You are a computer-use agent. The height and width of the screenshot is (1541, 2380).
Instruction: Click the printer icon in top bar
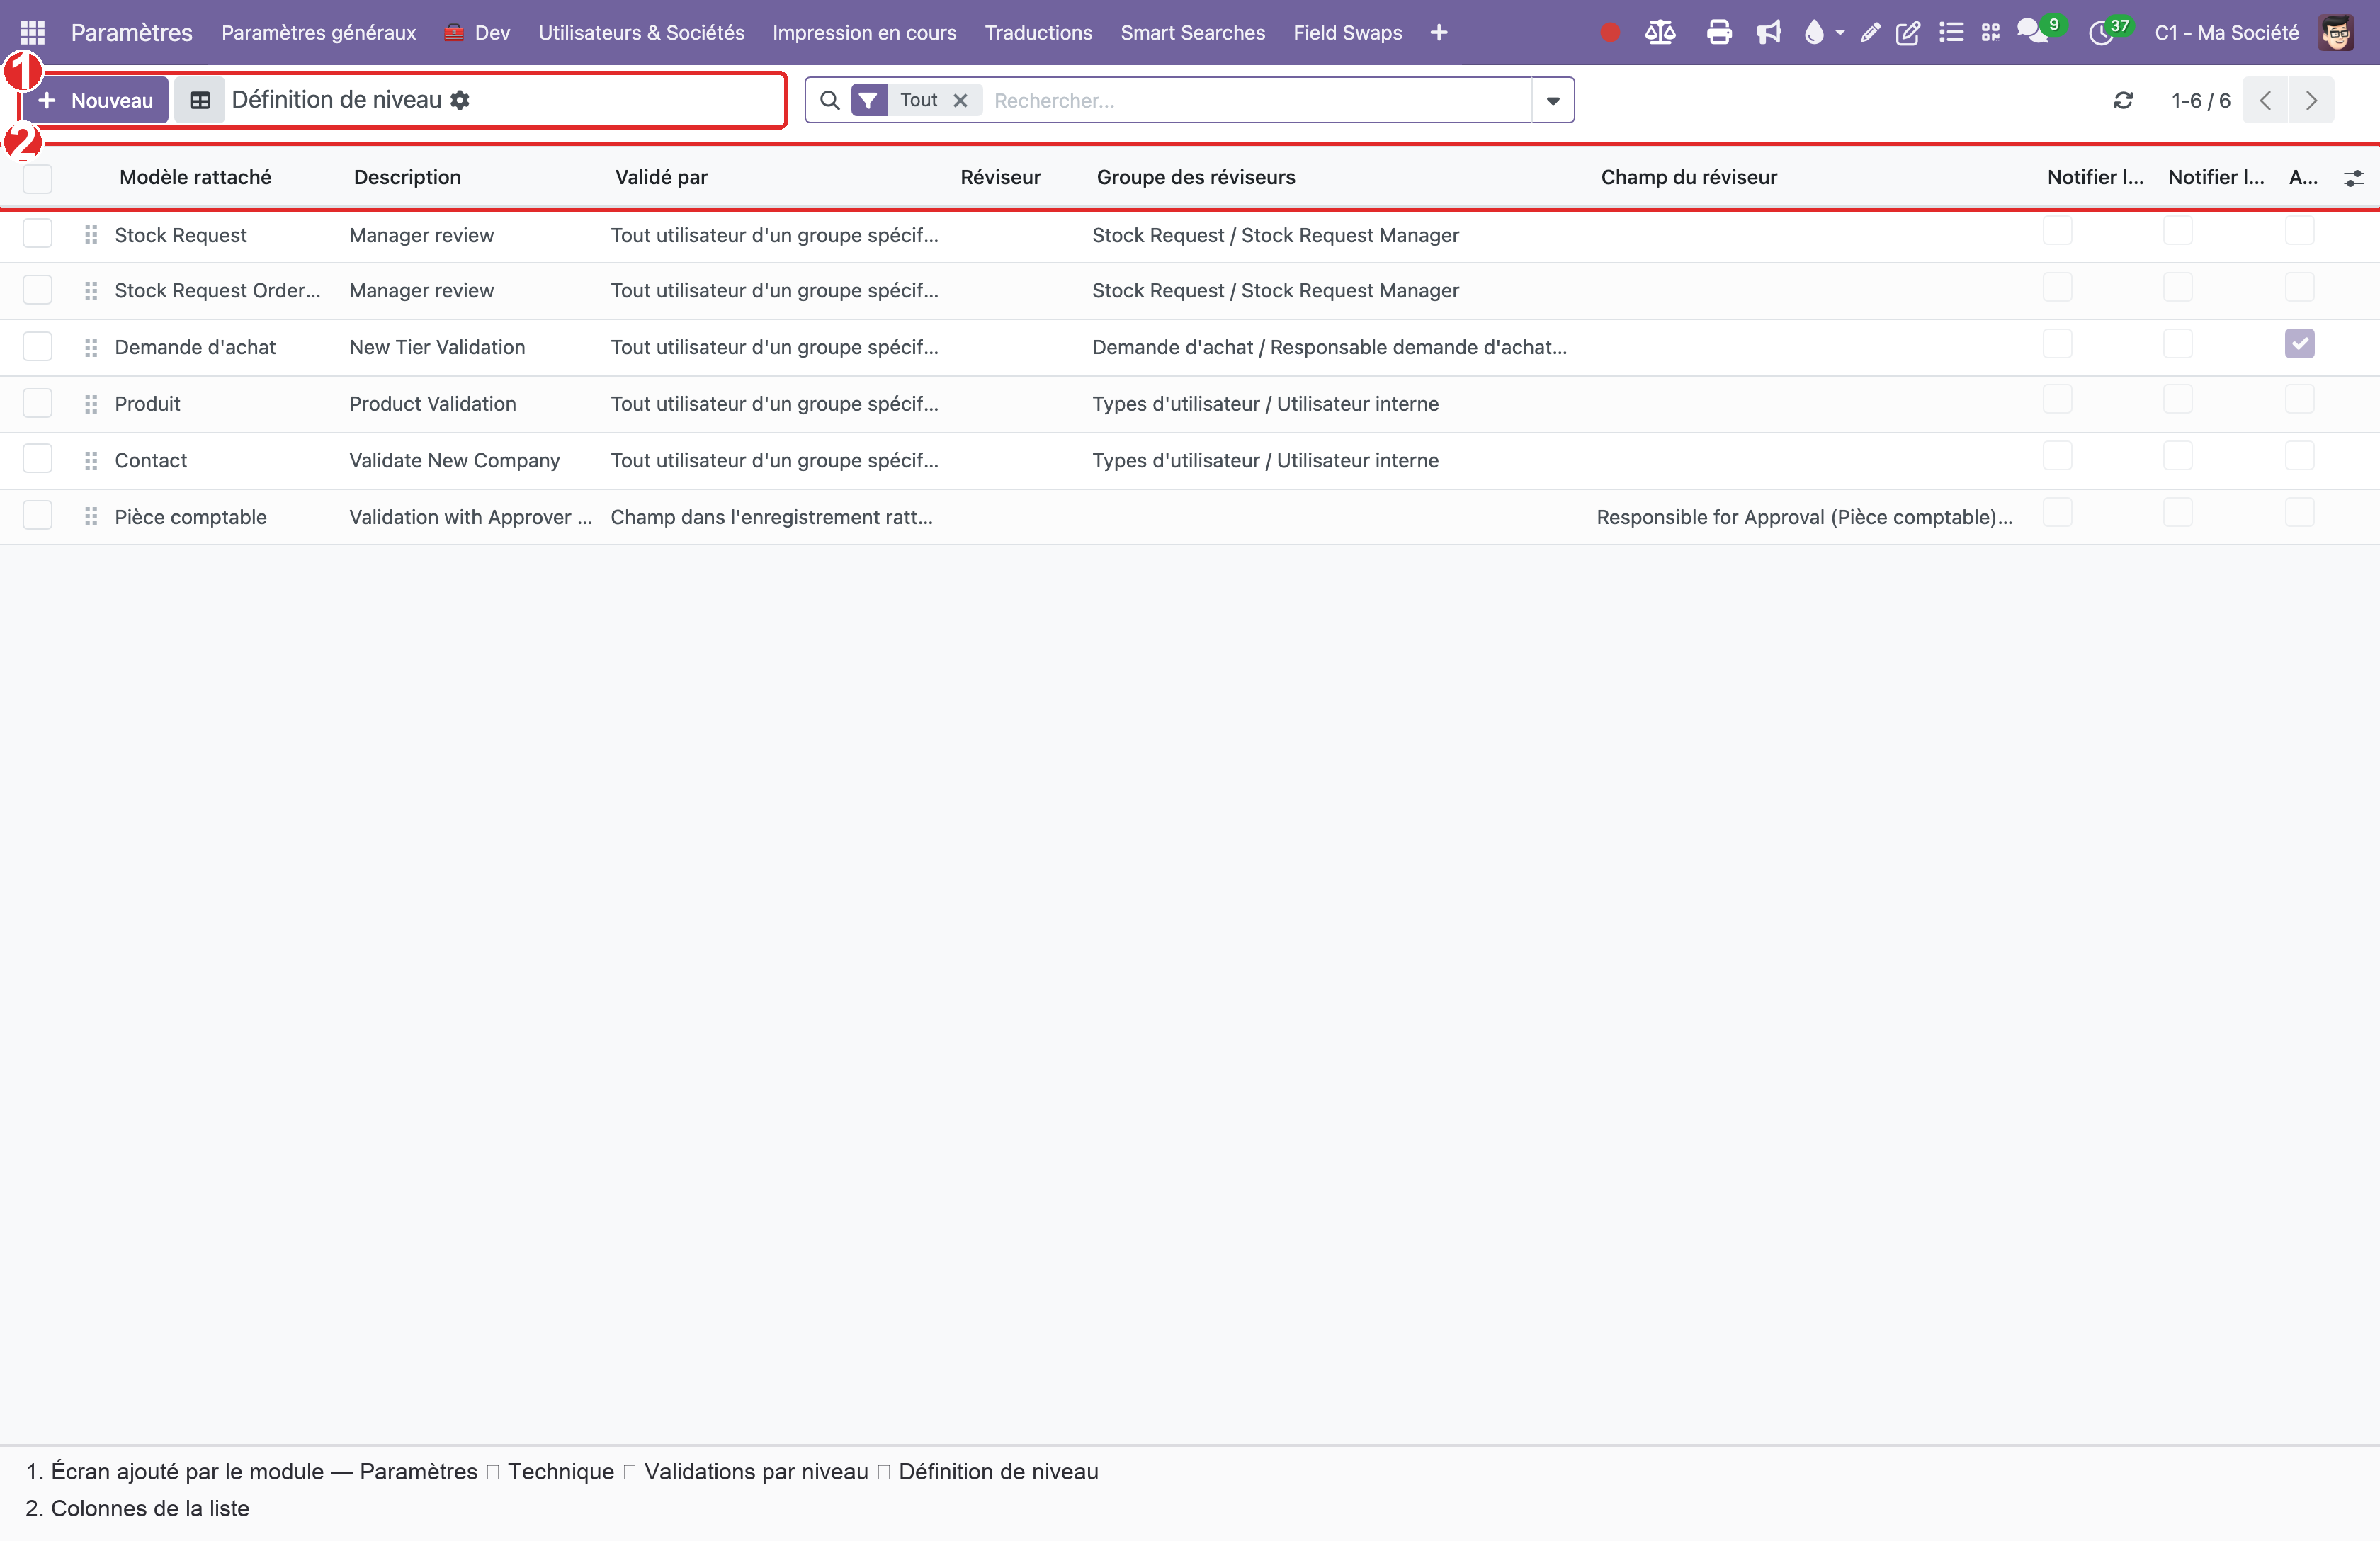coord(1719,32)
